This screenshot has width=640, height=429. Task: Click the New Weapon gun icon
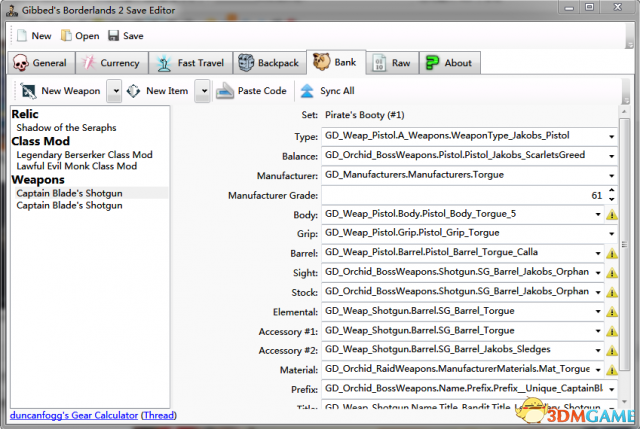(x=28, y=91)
